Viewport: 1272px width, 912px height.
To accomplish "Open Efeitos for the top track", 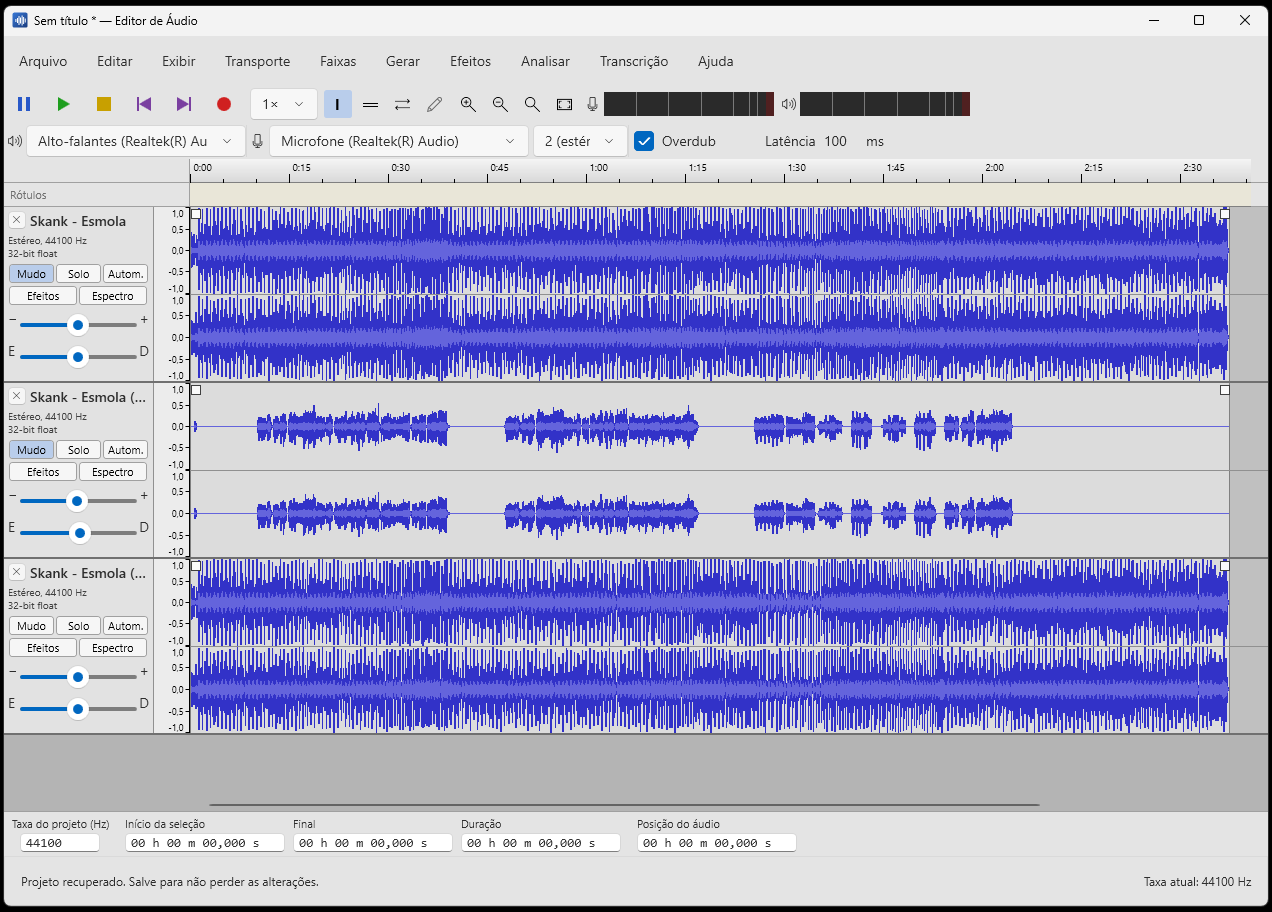I will click(43, 296).
